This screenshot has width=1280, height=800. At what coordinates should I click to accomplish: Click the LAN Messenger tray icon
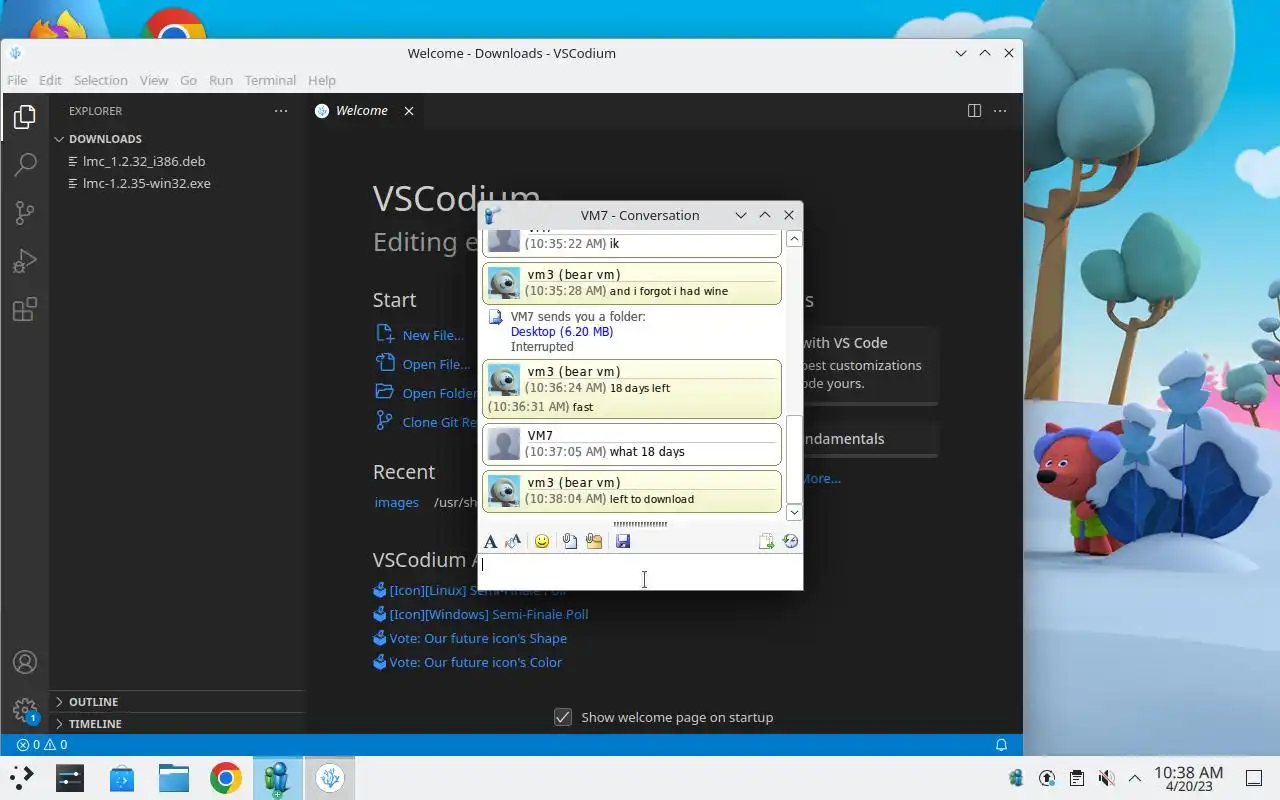1017,778
